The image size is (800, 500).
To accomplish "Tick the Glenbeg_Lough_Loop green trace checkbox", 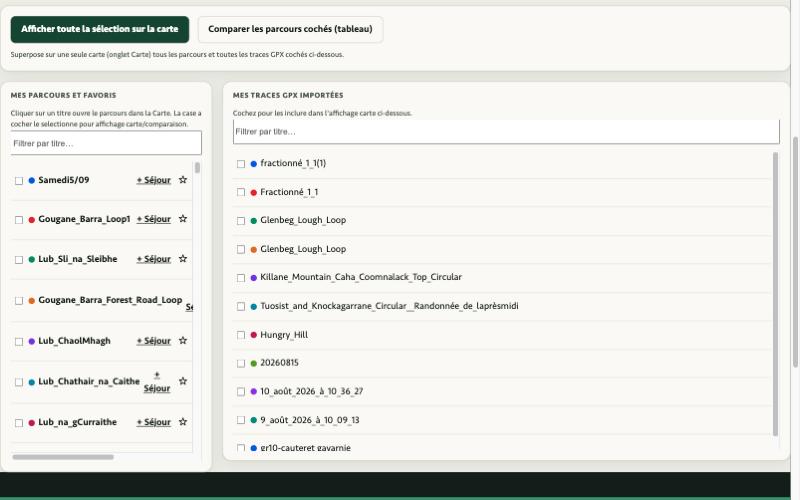I will click(x=241, y=221).
